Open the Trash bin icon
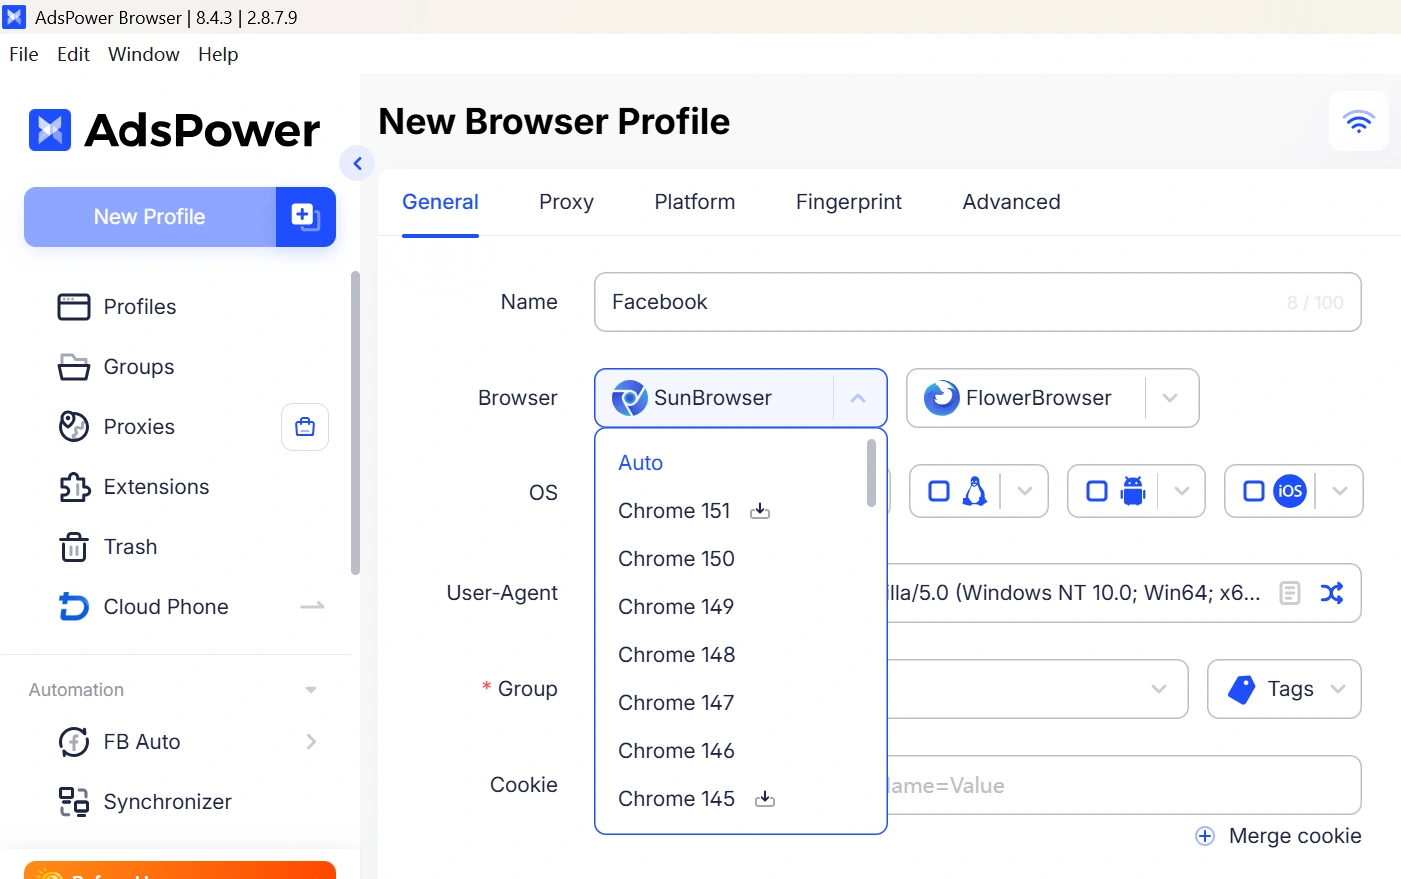The height and width of the screenshot is (879, 1401). (74, 547)
